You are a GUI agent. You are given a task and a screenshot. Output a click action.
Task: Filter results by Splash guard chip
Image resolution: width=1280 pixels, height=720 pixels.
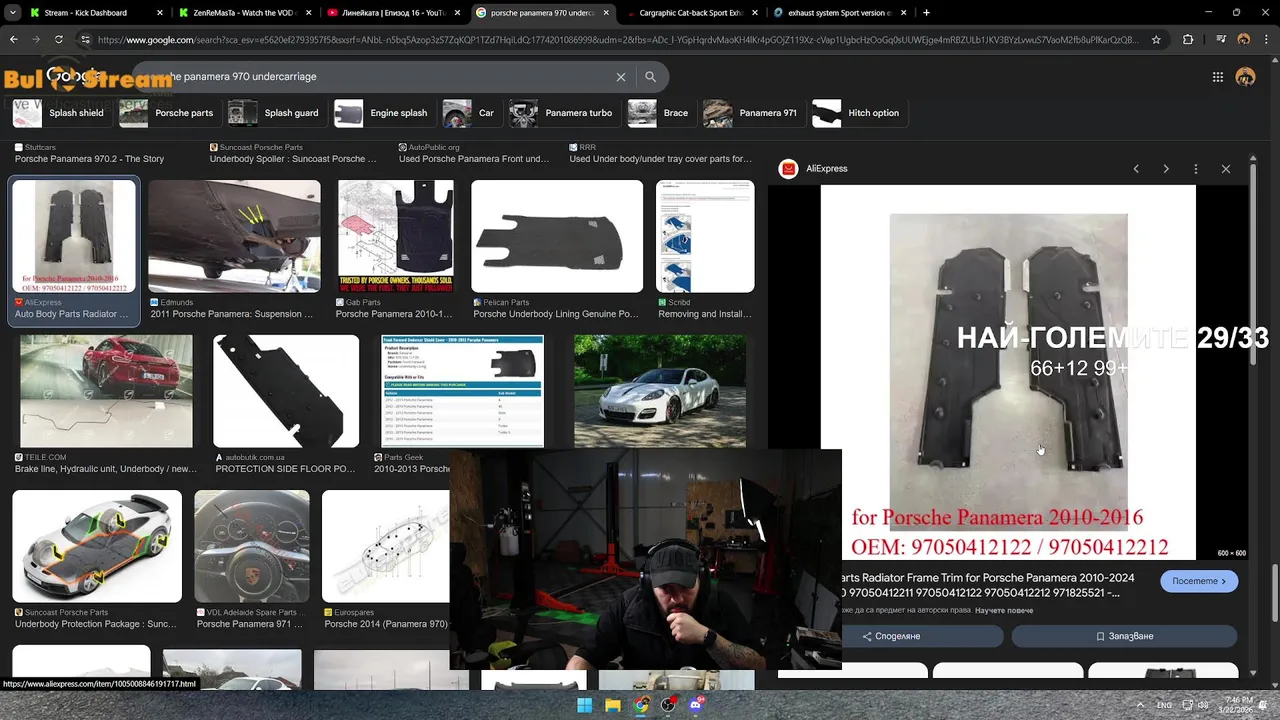tap(276, 113)
